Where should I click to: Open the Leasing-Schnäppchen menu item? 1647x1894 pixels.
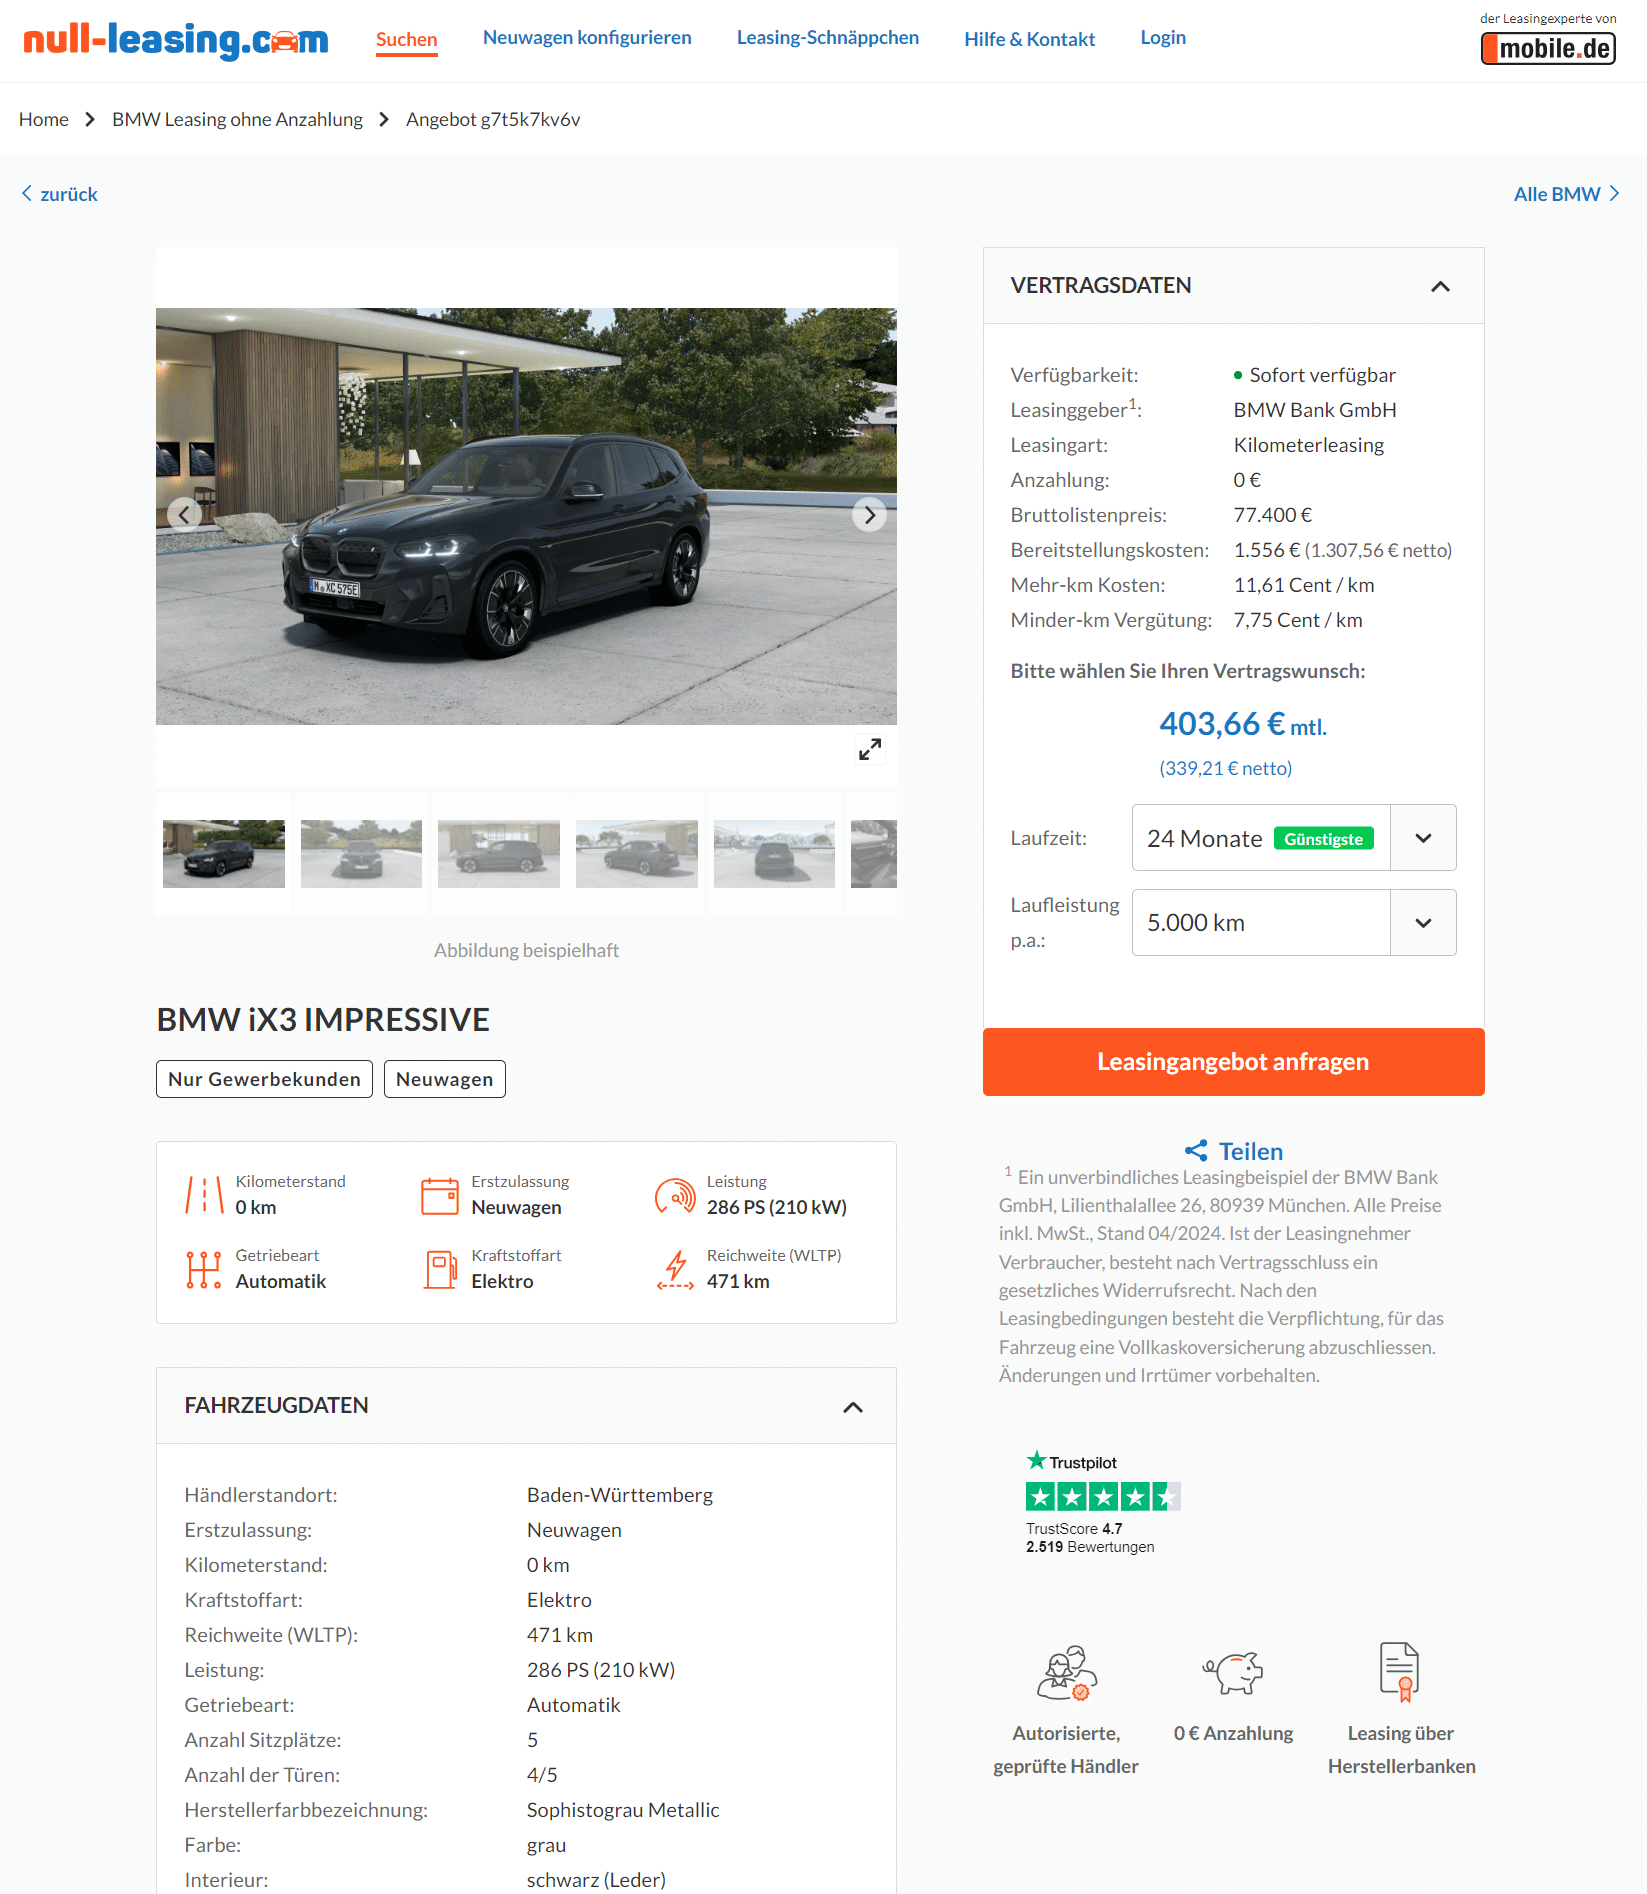pyautogui.click(x=828, y=37)
